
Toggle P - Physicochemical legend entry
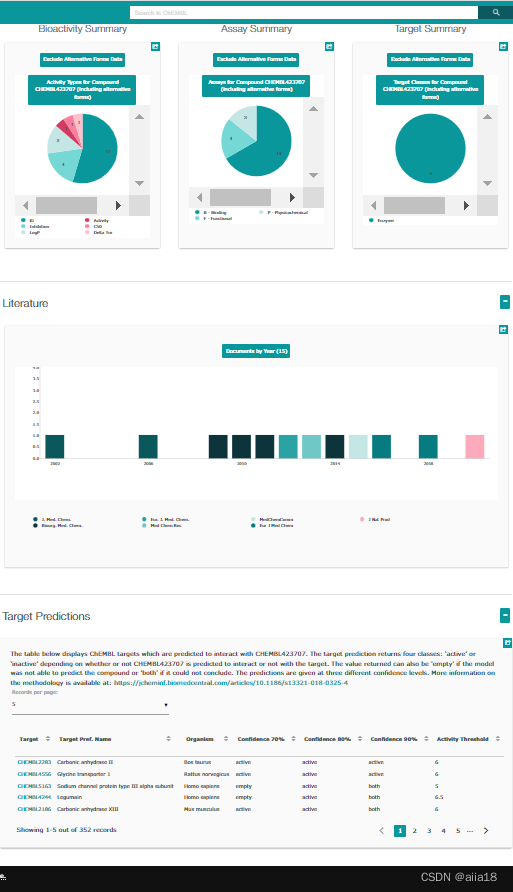pos(283,212)
